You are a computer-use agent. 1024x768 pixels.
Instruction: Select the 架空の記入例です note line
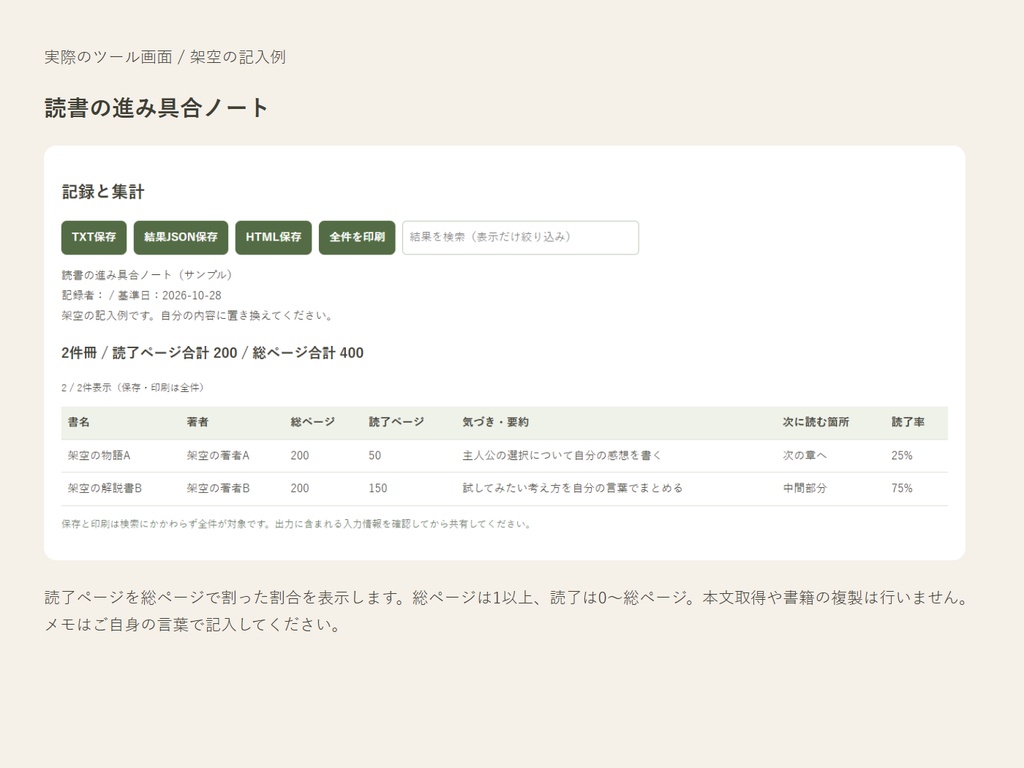(x=198, y=315)
